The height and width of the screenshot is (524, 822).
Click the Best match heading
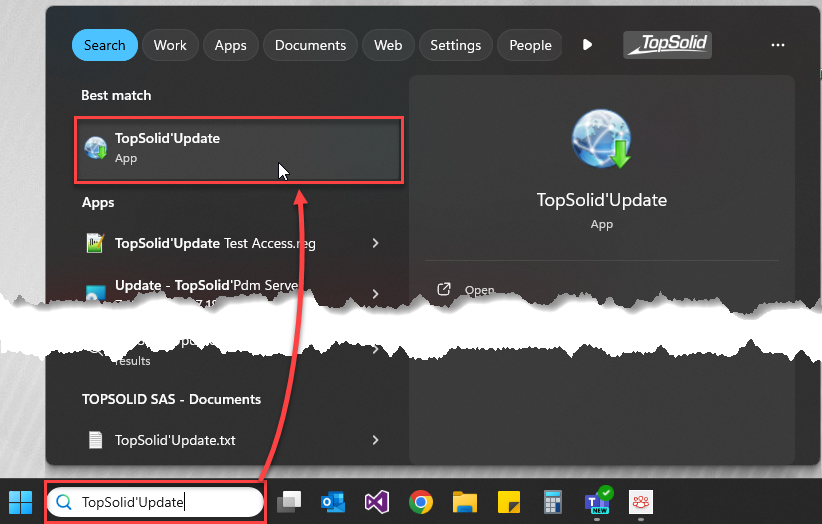coord(116,95)
